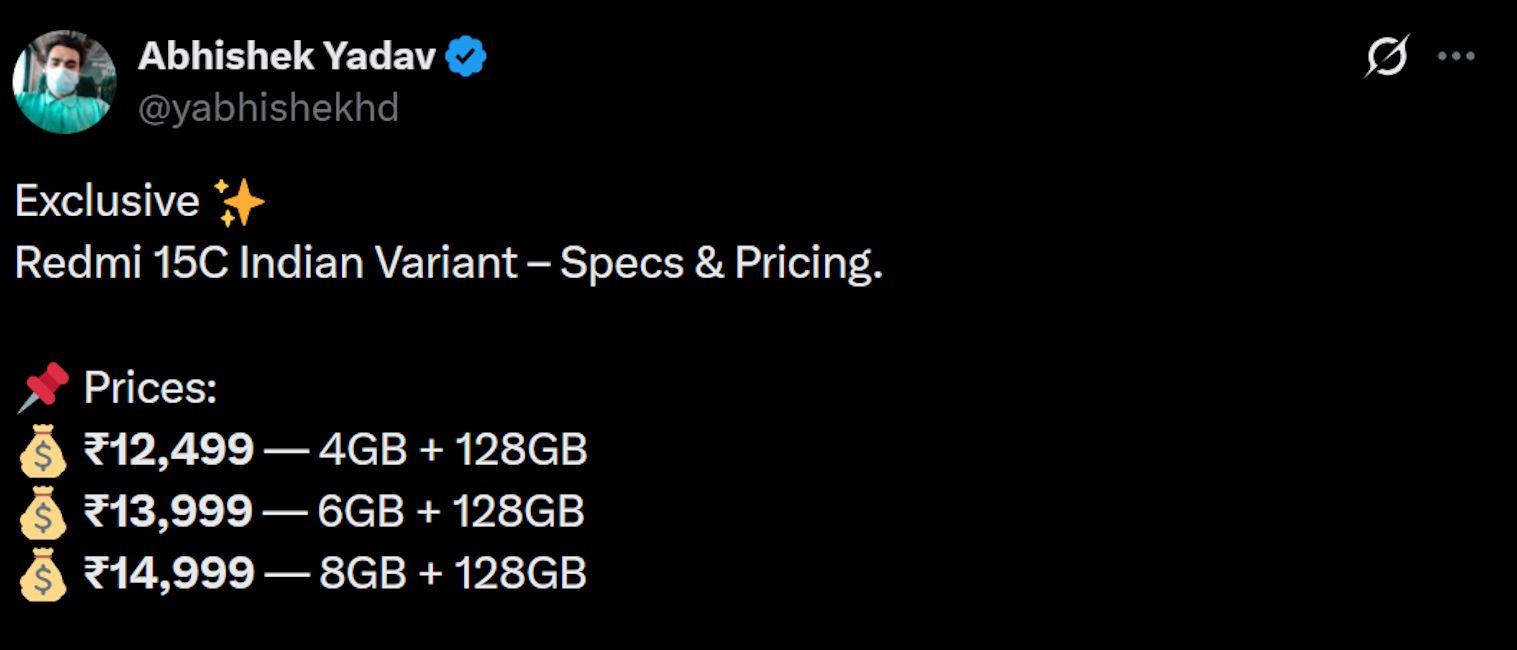This screenshot has width=1517, height=650.
Task: Click the money bag beside ₹13,999
Action: point(43,513)
